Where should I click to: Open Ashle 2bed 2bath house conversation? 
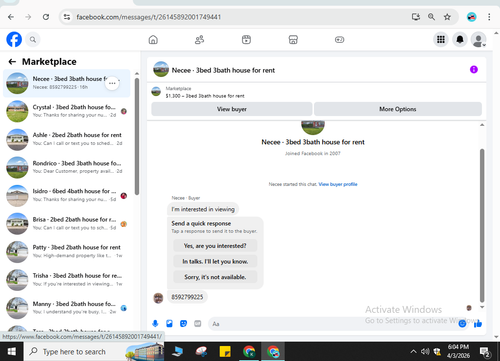pos(67,139)
